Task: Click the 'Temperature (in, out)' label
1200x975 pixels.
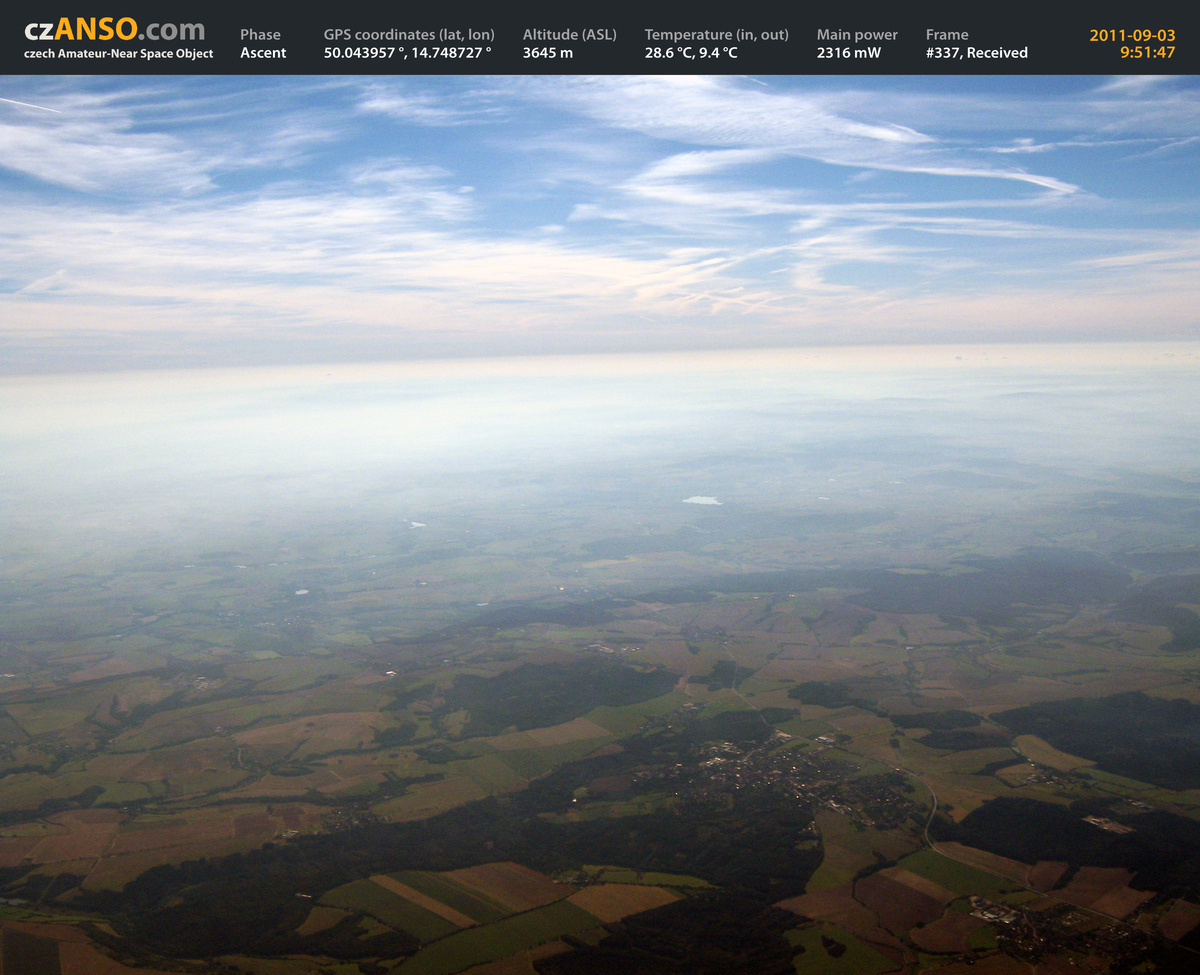Action: tap(717, 35)
